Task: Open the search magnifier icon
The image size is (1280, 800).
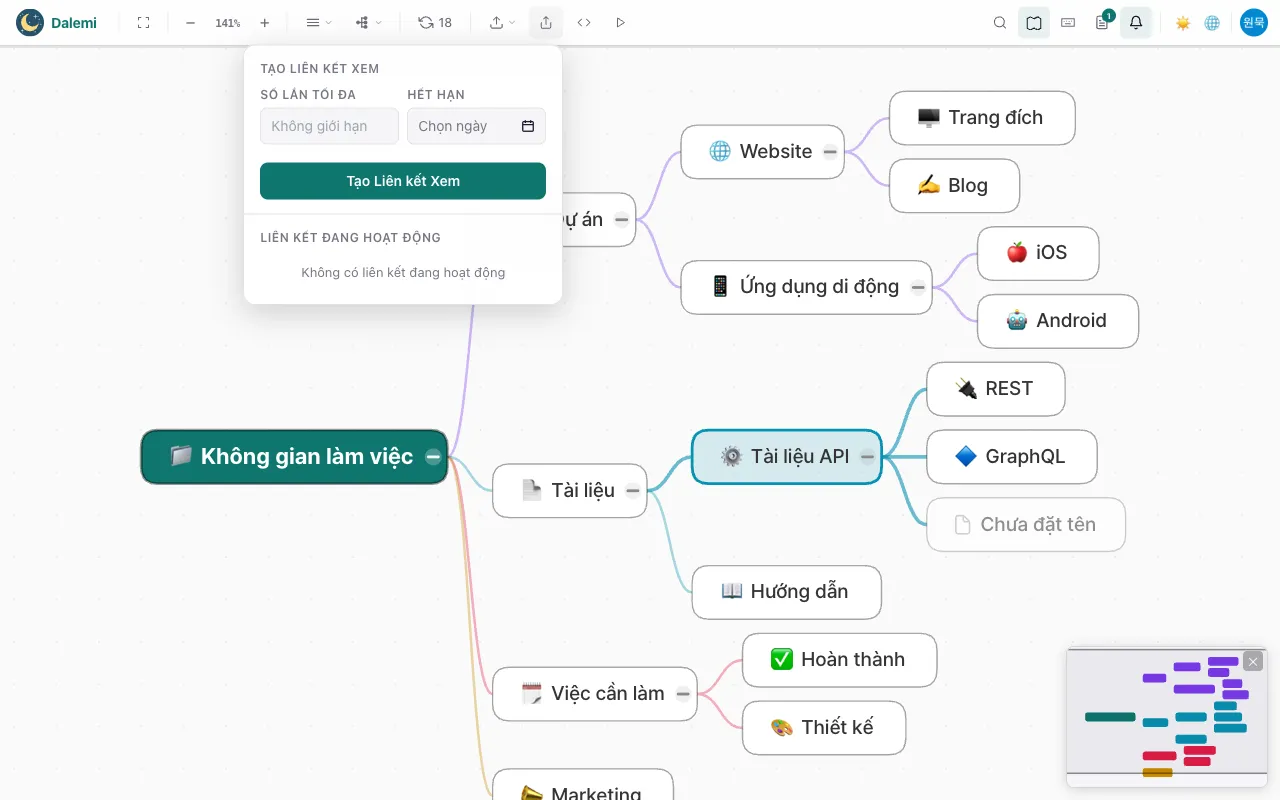Action: point(1000,22)
